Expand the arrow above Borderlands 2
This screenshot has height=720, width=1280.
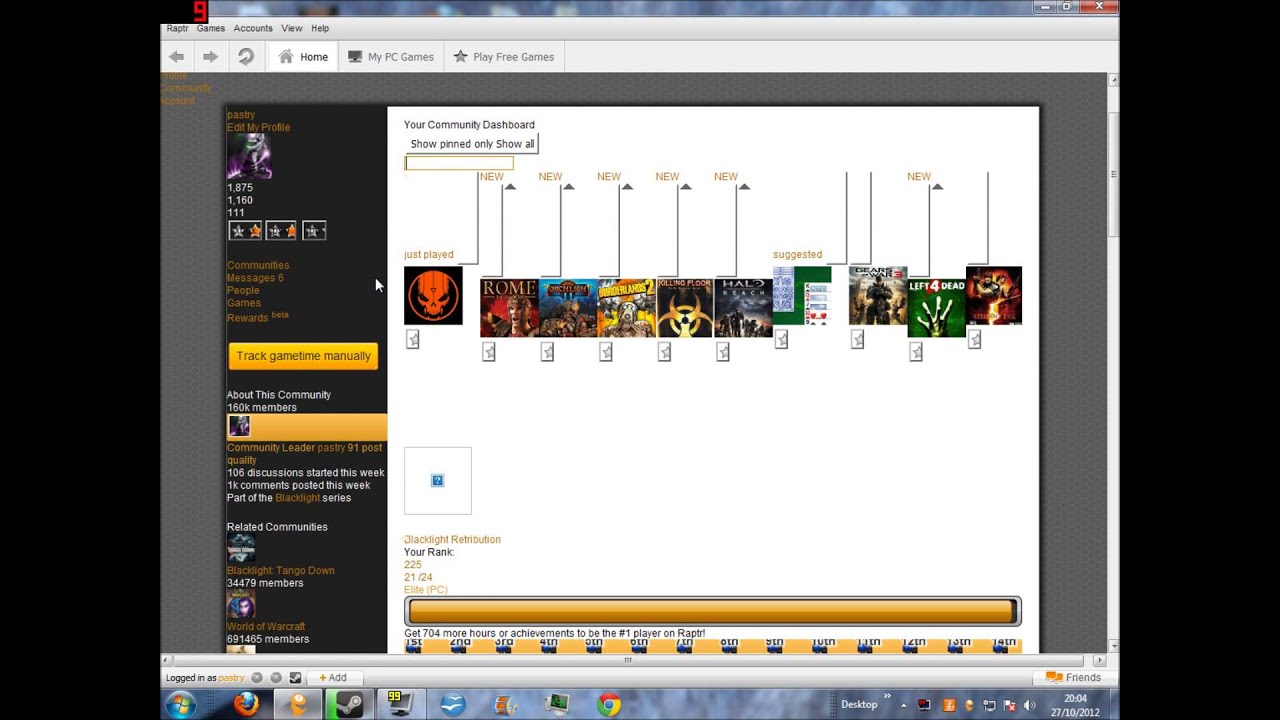point(627,187)
